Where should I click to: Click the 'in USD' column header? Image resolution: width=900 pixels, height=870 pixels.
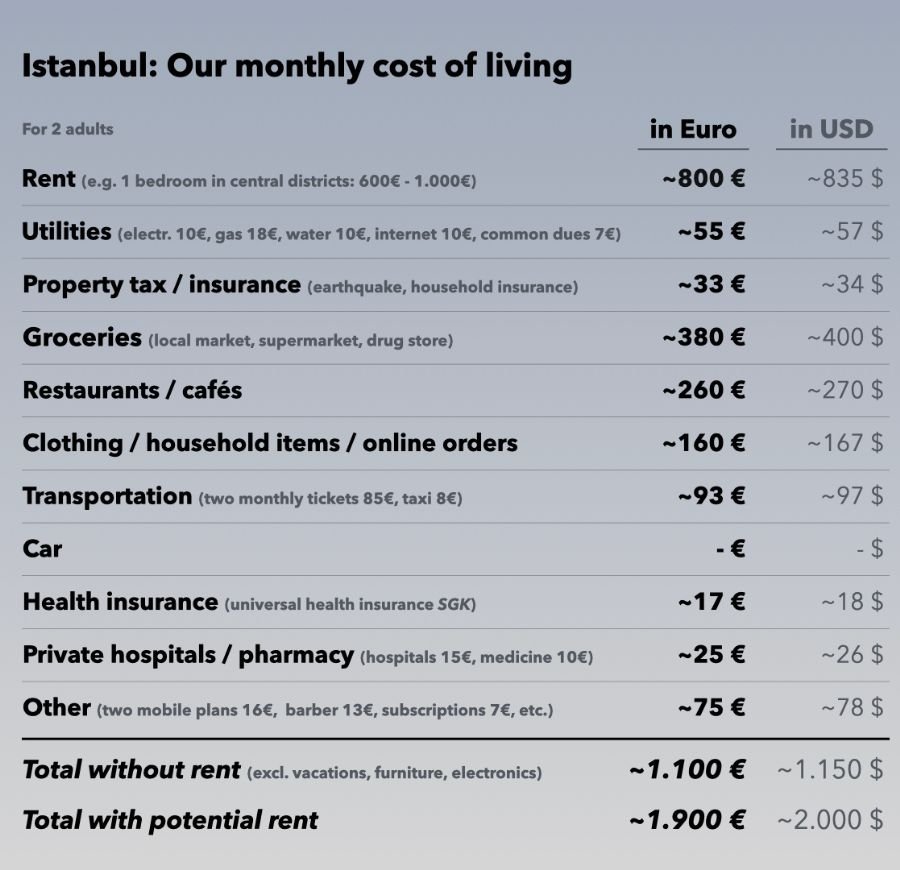tap(831, 130)
